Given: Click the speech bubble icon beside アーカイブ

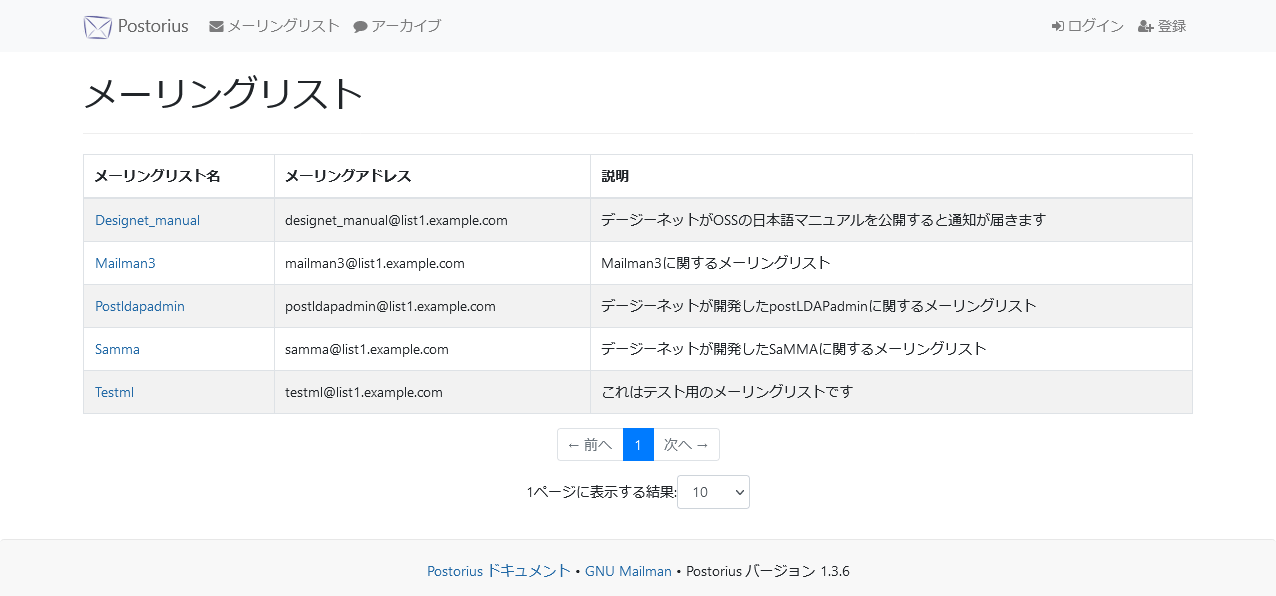Looking at the screenshot, I should pos(359,26).
